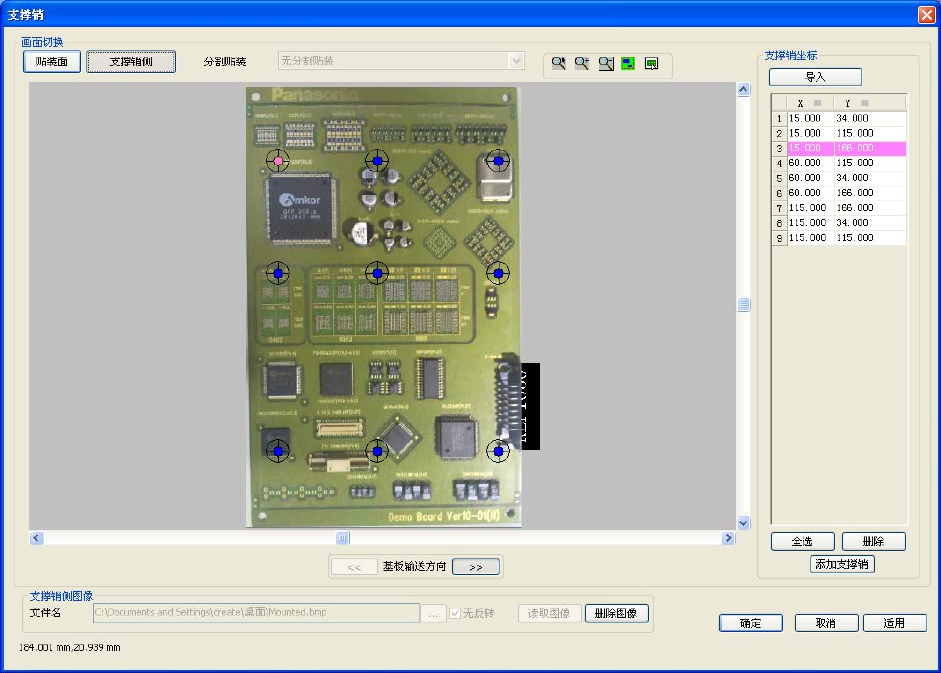The height and width of the screenshot is (673, 941).
Task: Click the zoom in magnifier icon
Action: [x=582, y=64]
